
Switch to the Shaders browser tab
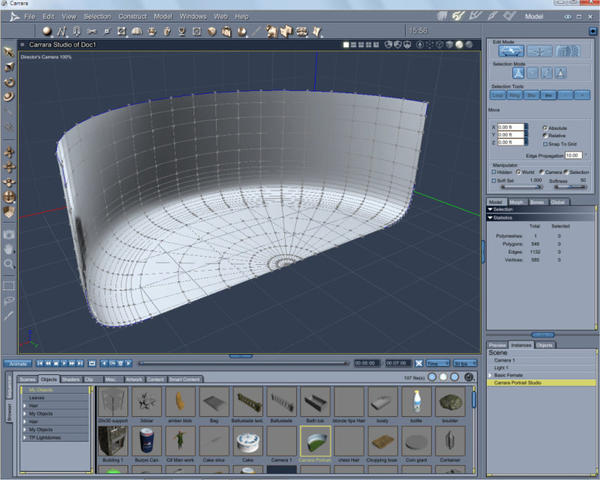point(71,379)
